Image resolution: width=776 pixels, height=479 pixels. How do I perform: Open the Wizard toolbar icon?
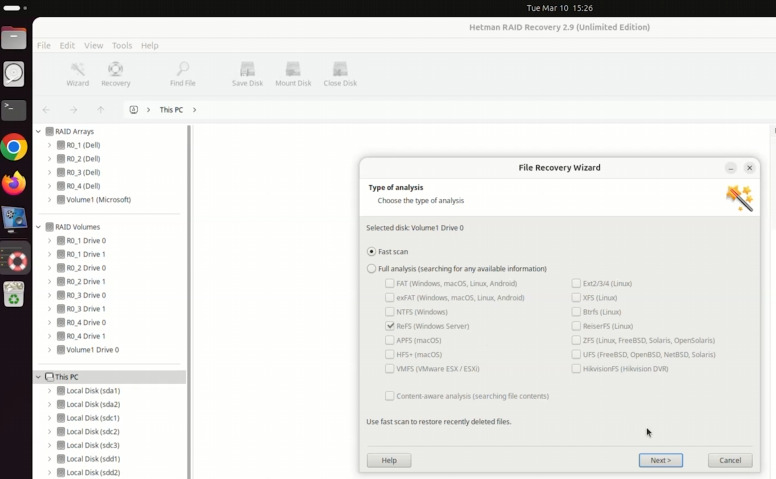tap(78, 74)
